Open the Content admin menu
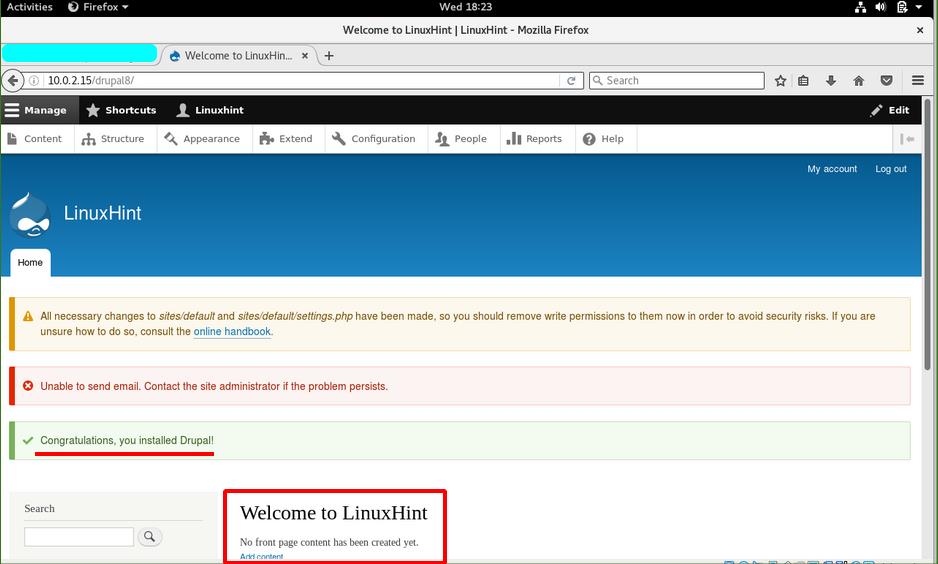The width and height of the screenshot is (938, 564). pos(35,139)
